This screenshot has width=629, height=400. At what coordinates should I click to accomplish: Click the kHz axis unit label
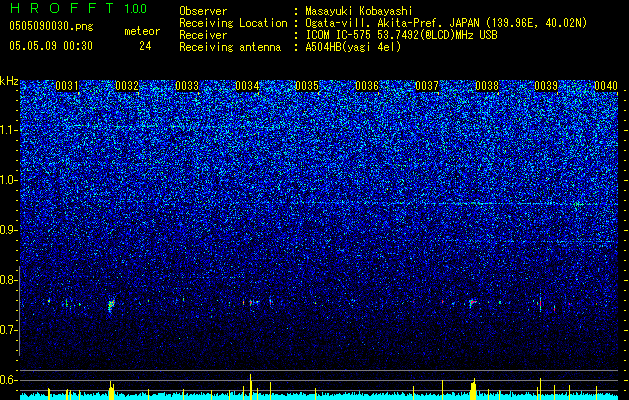pyautogui.click(x=9, y=81)
